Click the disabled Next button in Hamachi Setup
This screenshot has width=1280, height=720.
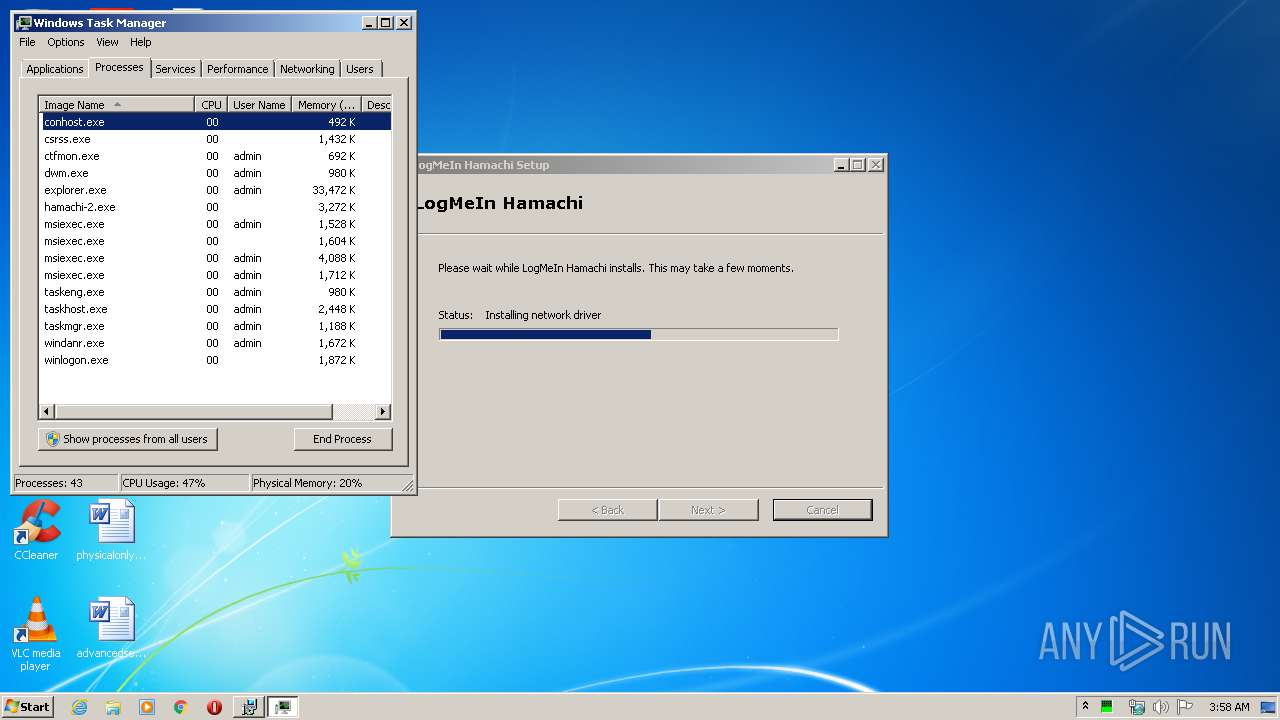click(708, 510)
